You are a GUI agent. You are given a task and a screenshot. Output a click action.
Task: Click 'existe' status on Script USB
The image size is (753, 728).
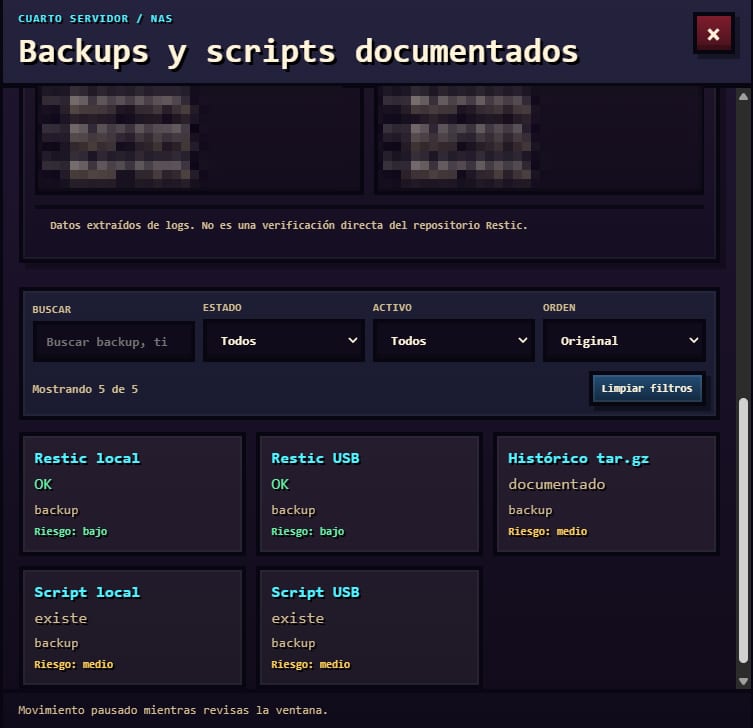pos(298,618)
